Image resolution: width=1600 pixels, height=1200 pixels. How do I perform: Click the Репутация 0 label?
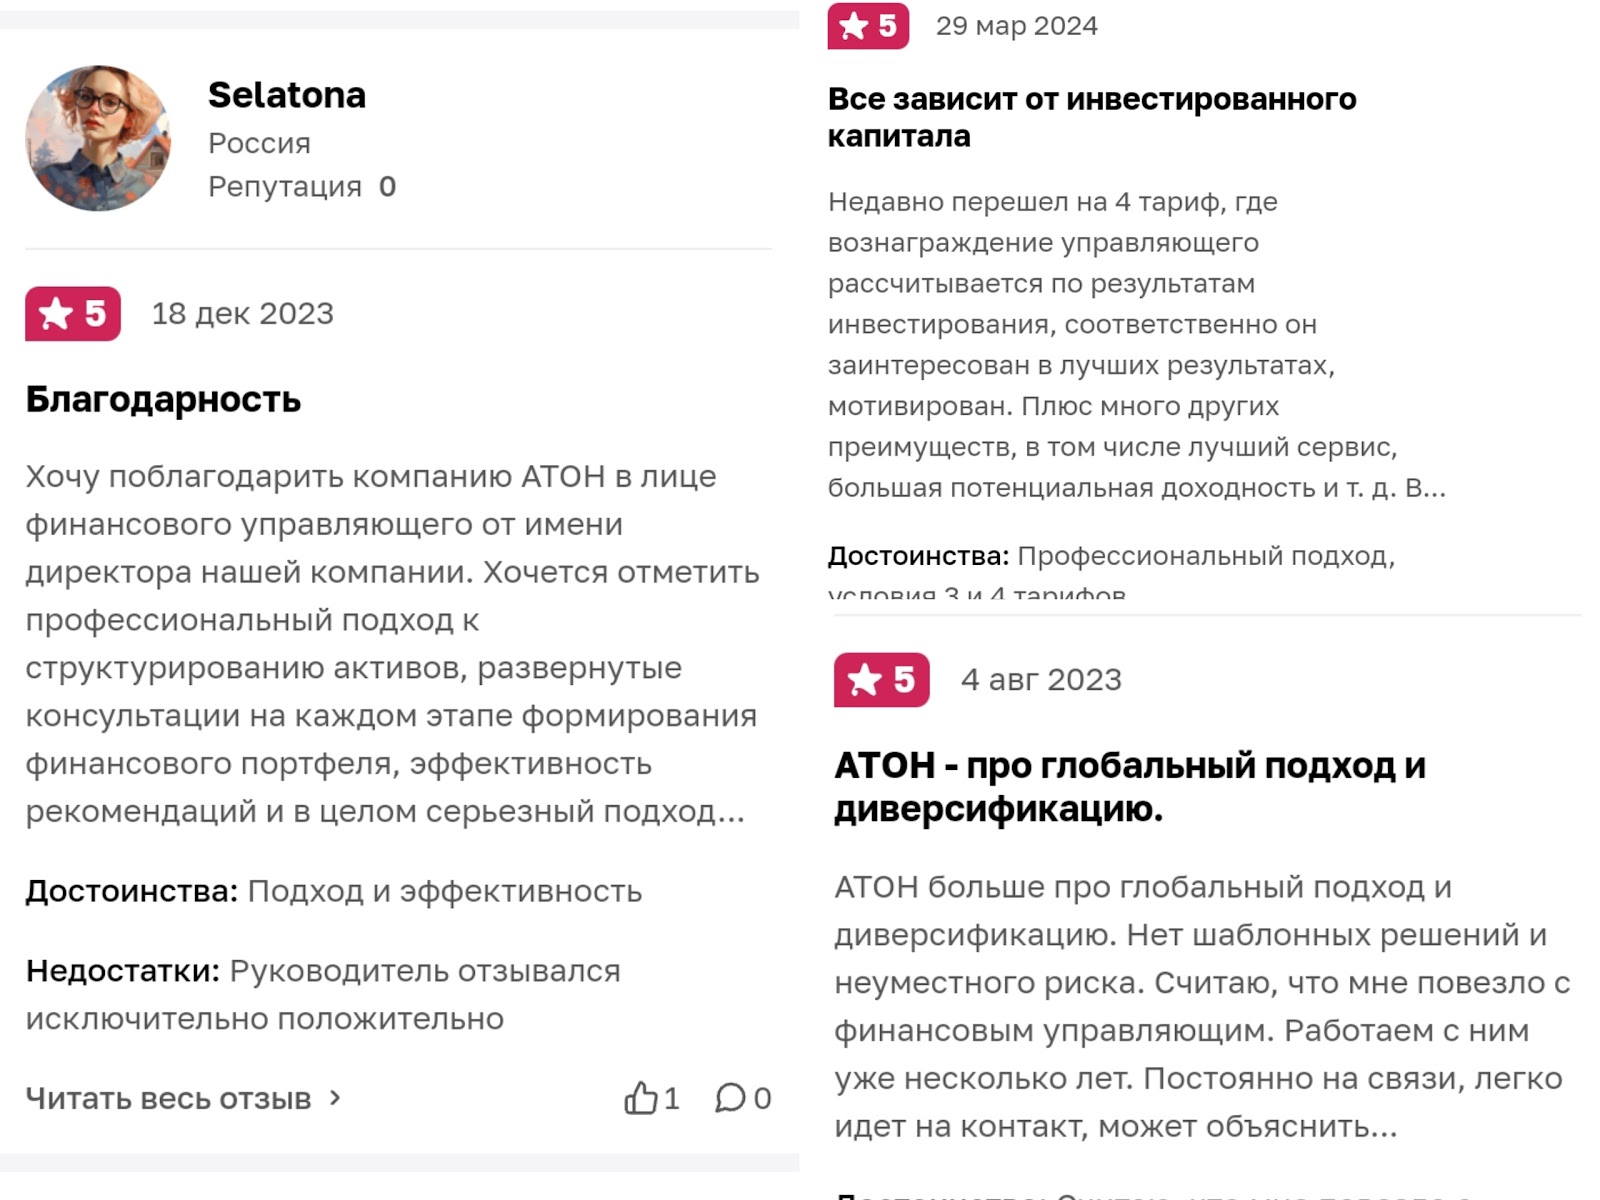301,187
